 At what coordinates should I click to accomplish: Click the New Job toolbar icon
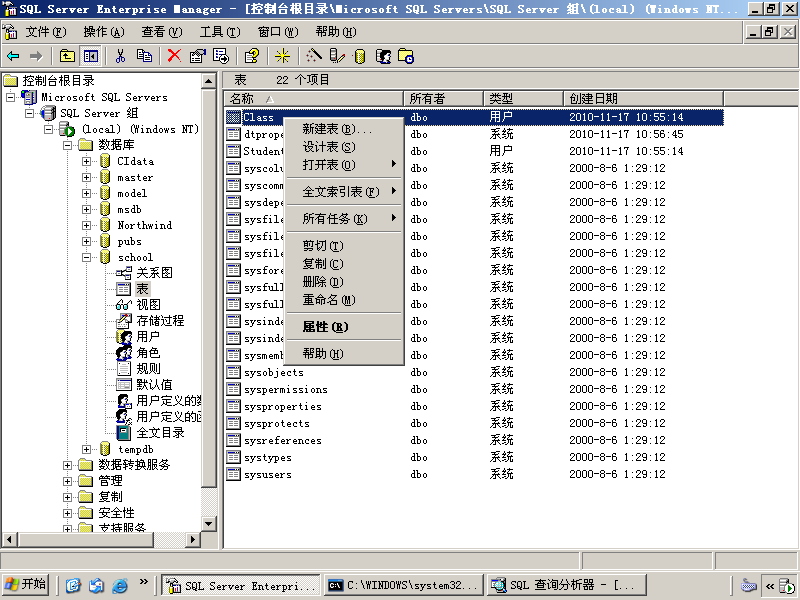coord(406,56)
